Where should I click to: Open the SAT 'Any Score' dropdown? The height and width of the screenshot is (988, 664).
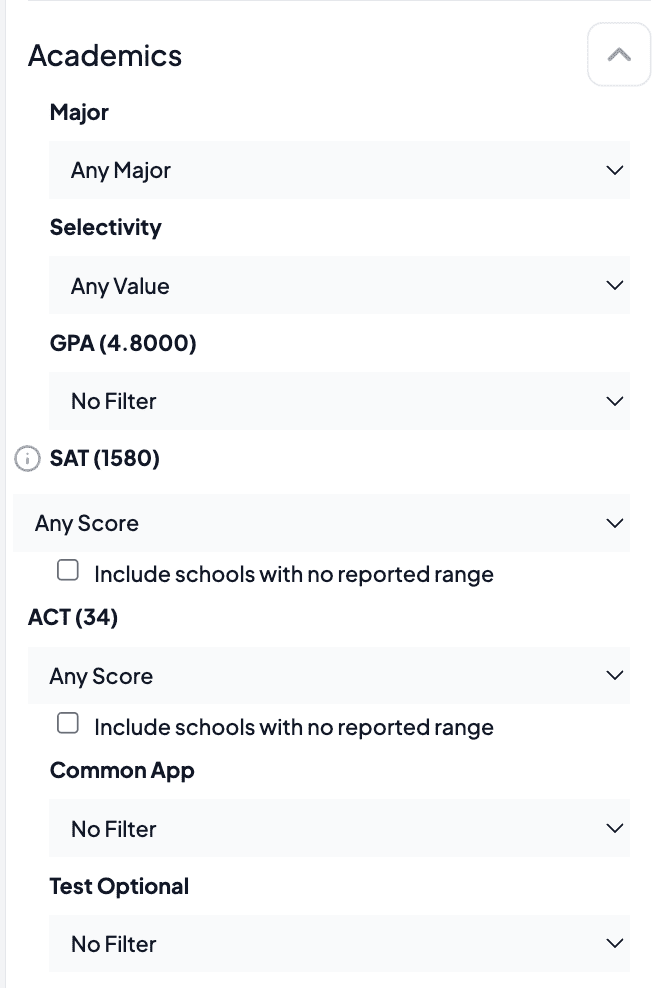[x=321, y=523]
